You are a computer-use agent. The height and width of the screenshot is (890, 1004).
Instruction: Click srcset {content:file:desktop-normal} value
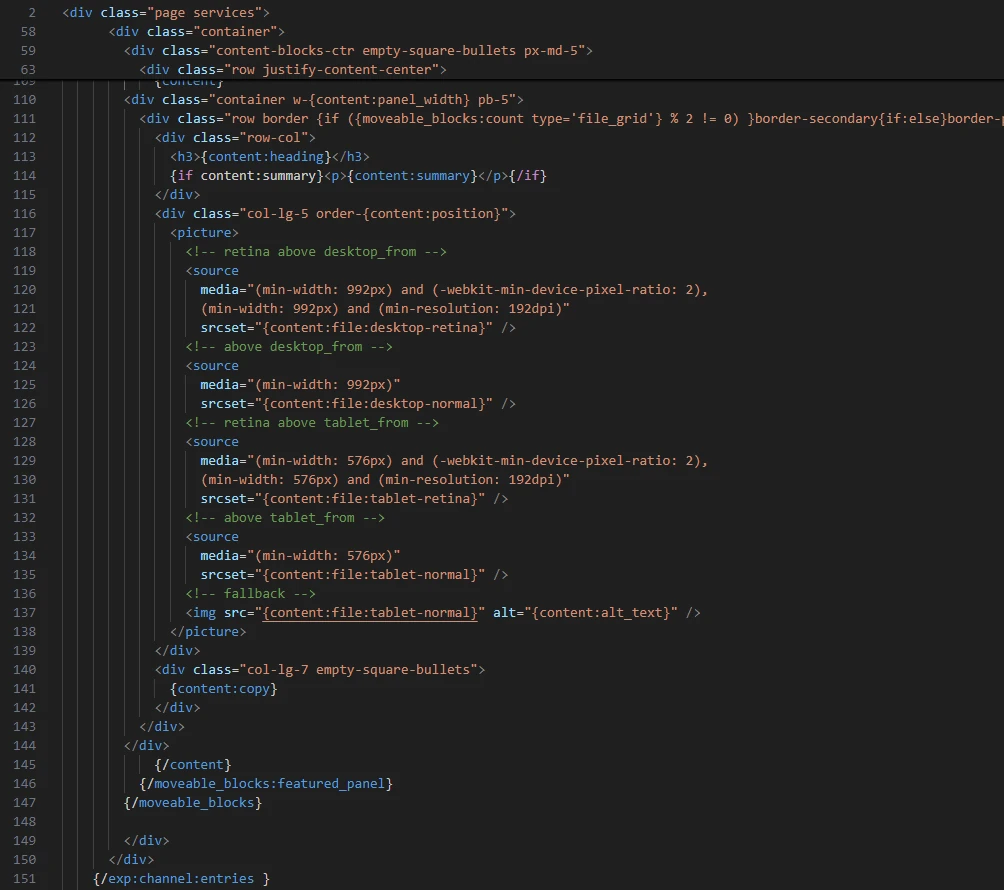point(374,403)
